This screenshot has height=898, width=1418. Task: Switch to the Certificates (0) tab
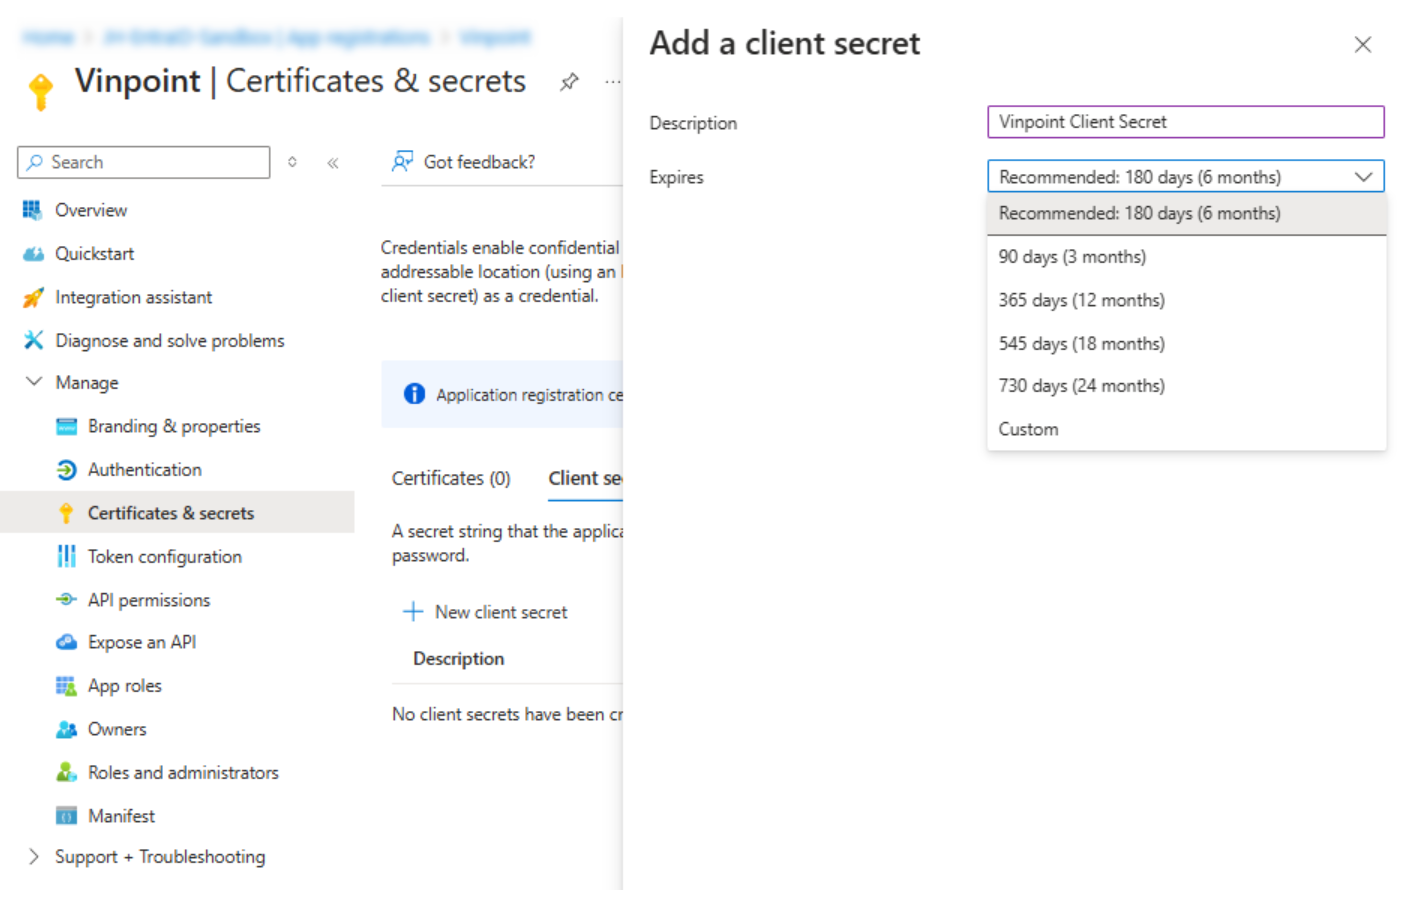pos(451,478)
